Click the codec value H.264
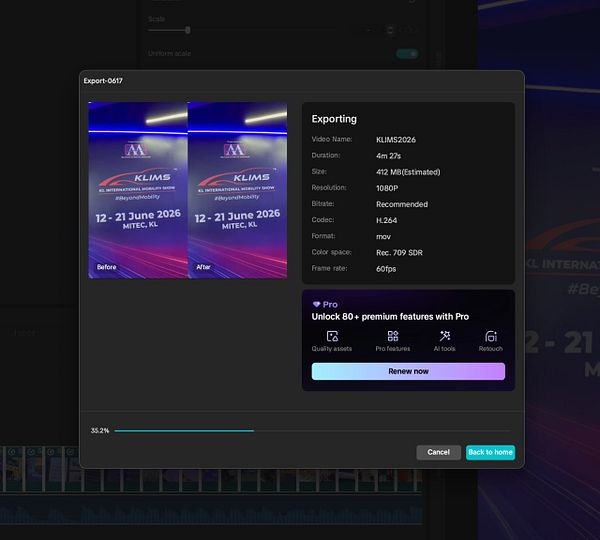Screen dimensions: 600x540 (386, 220)
